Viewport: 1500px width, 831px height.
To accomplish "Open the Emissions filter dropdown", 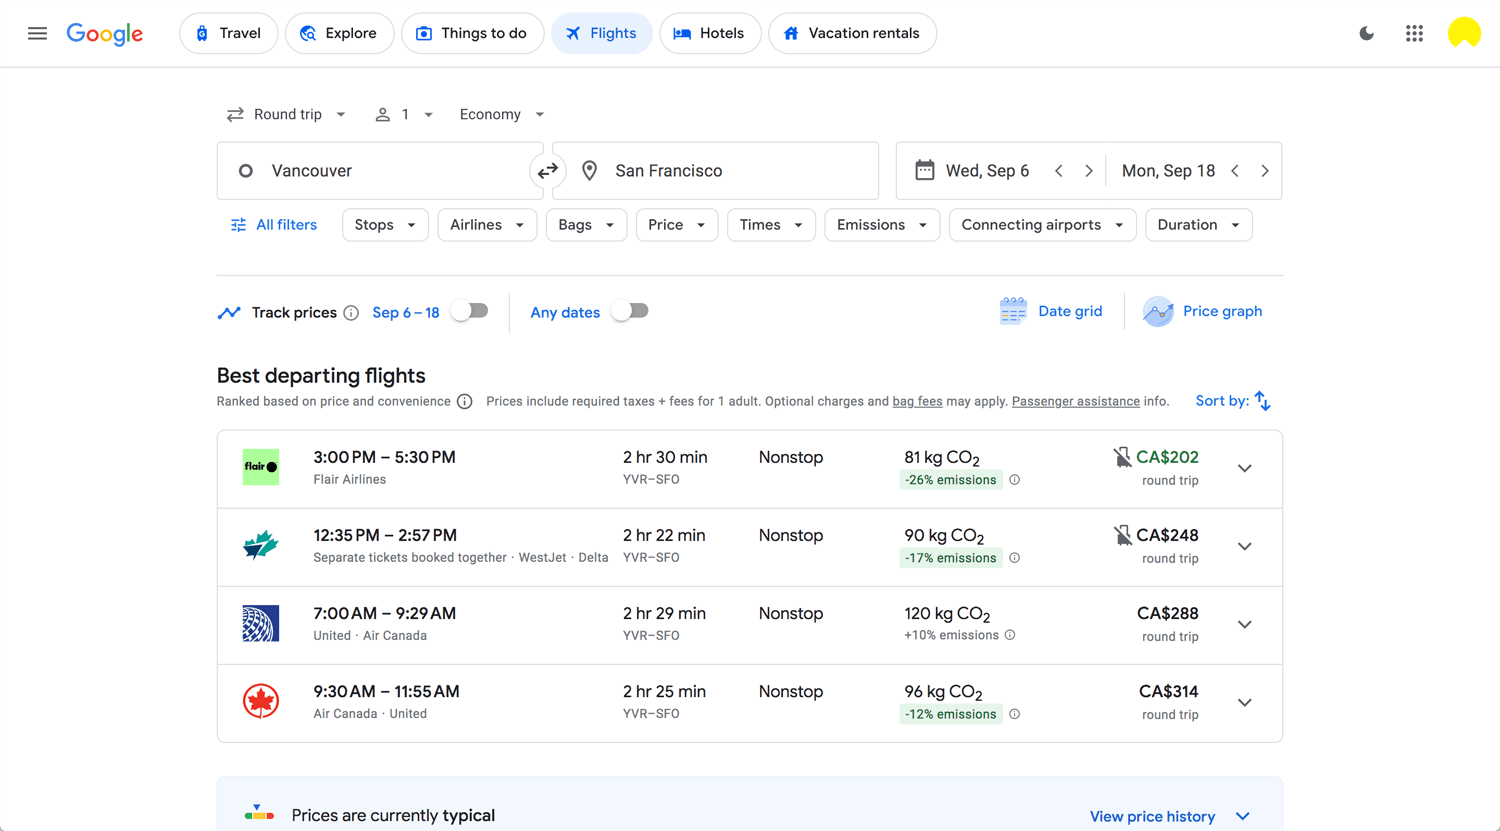I will pos(882,225).
